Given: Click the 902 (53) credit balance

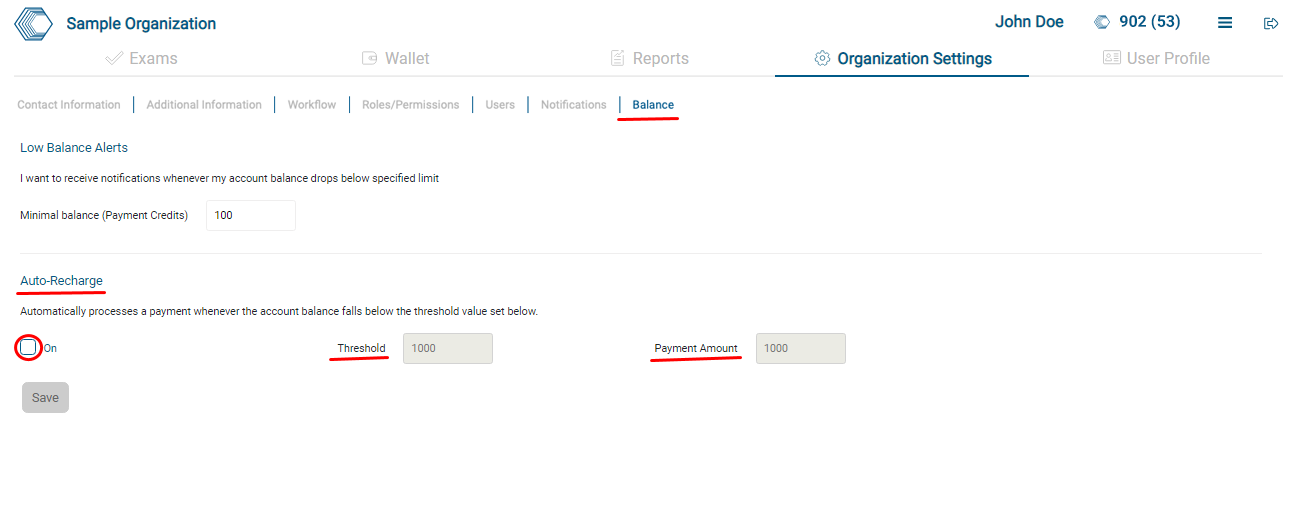Looking at the screenshot, I should click(1150, 21).
